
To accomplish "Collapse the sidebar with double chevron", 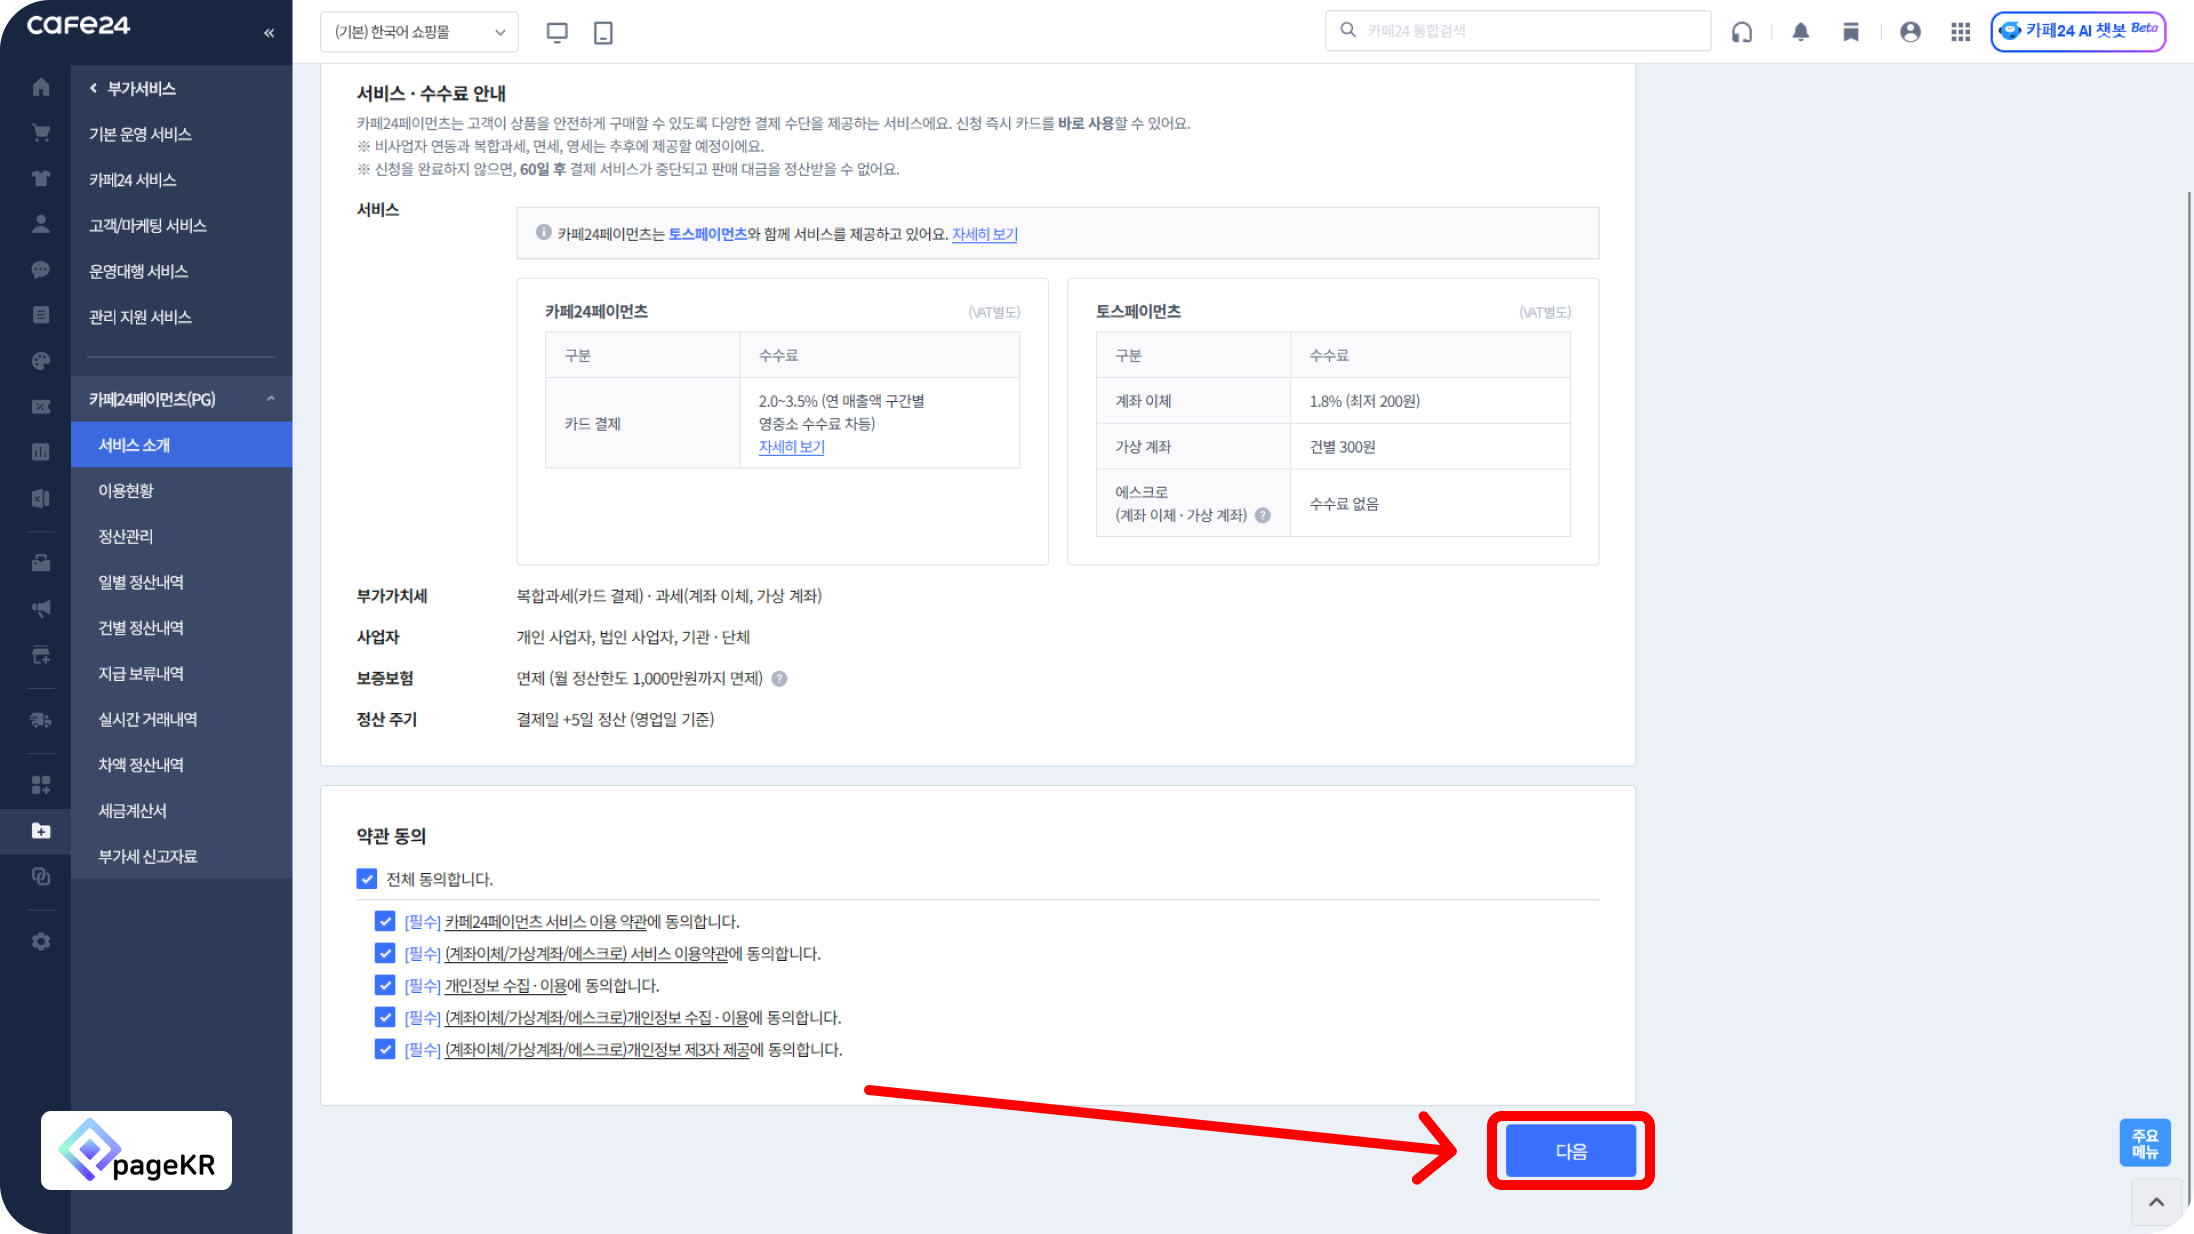I will click(x=269, y=33).
